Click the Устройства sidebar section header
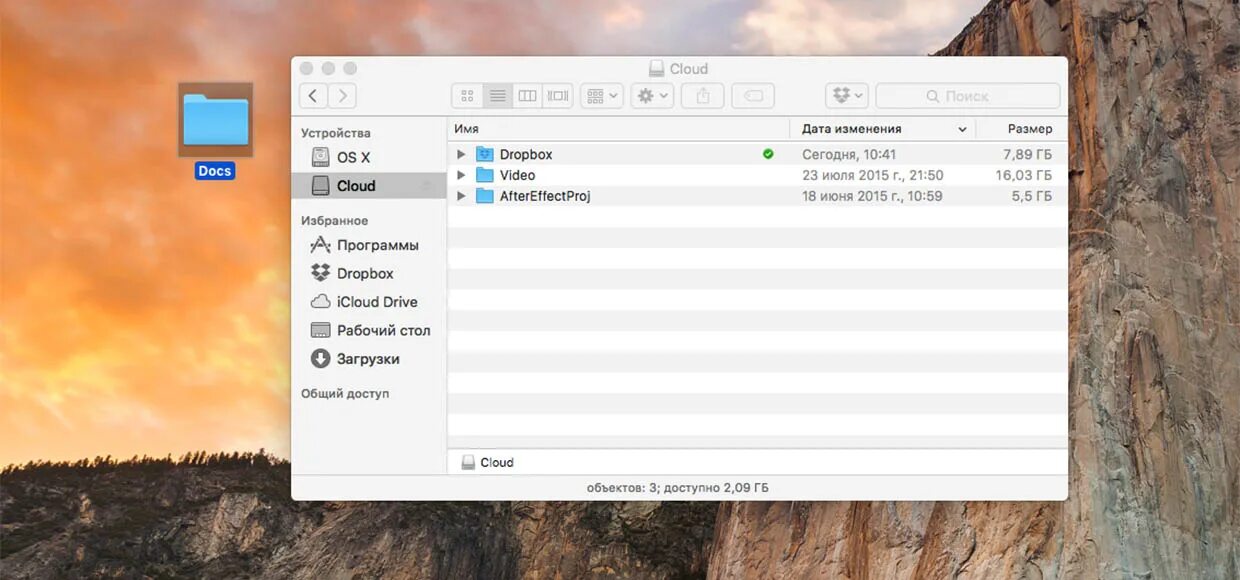Screen dimensions: 1240x580 click(336, 133)
